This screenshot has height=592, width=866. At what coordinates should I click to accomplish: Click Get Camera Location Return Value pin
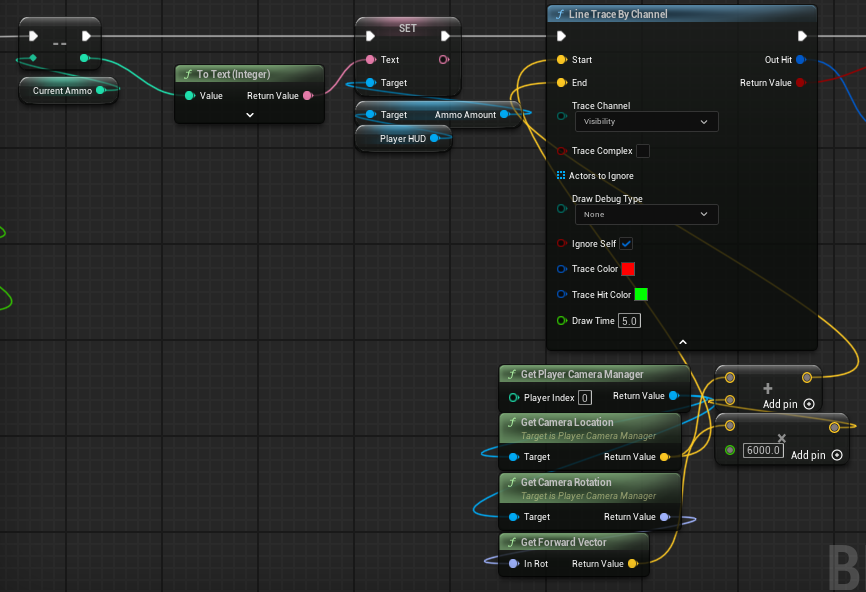[665, 457]
